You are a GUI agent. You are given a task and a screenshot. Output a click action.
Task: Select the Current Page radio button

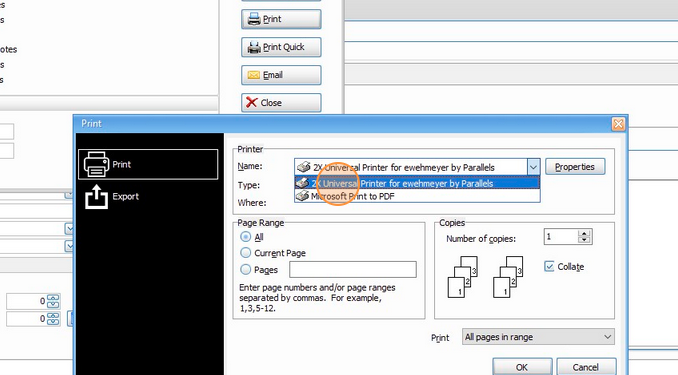pyautogui.click(x=246, y=253)
